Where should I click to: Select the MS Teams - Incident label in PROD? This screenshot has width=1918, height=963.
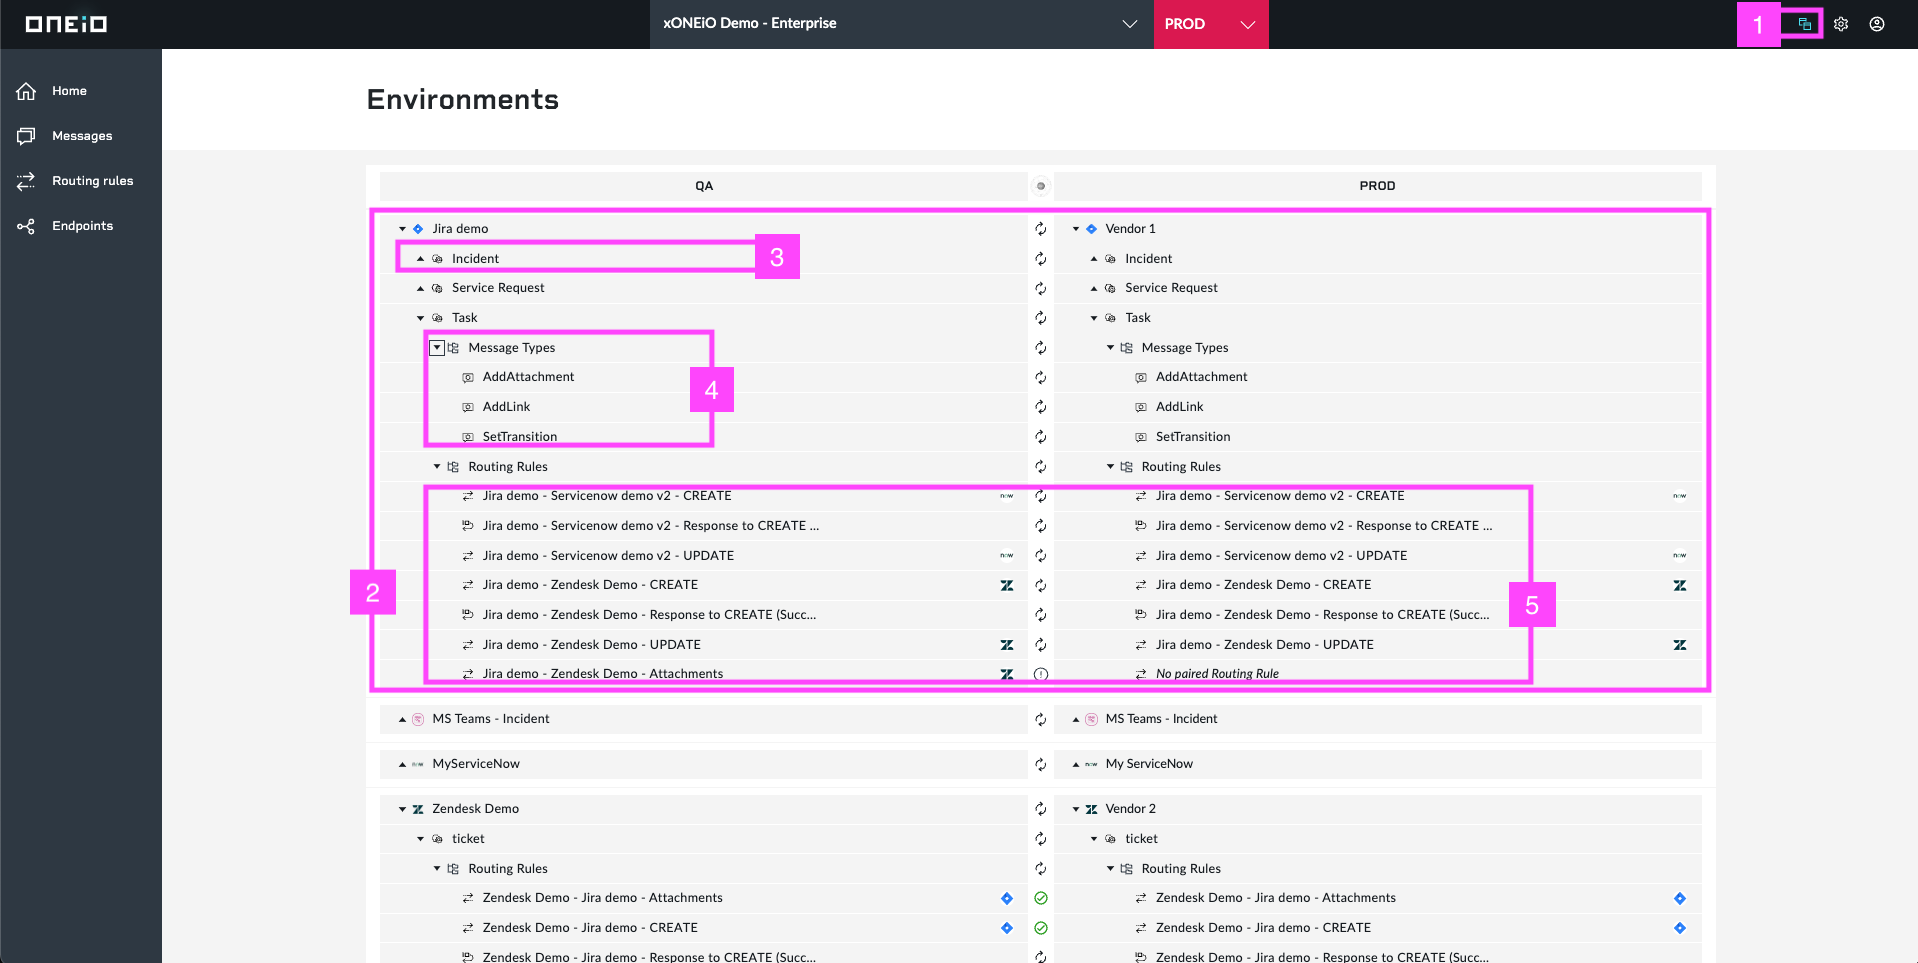click(1161, 719)
